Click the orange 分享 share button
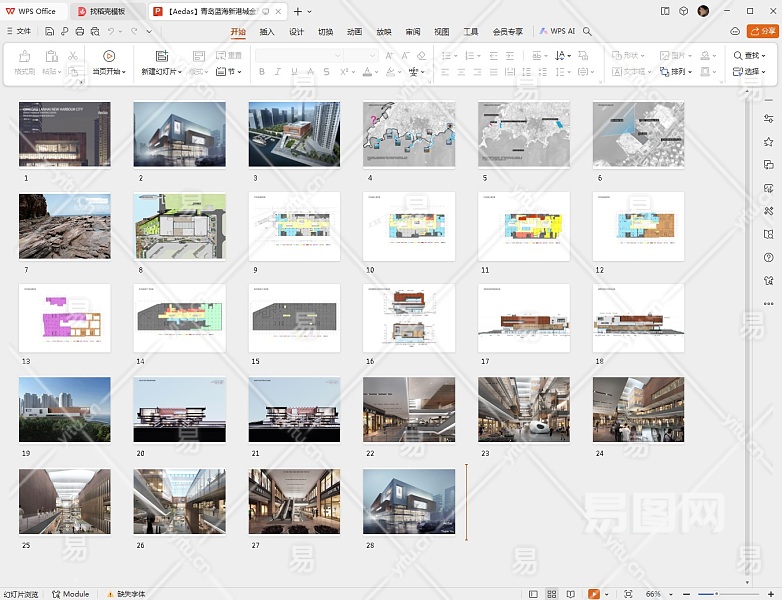782x600 pixels. (764, 31)
